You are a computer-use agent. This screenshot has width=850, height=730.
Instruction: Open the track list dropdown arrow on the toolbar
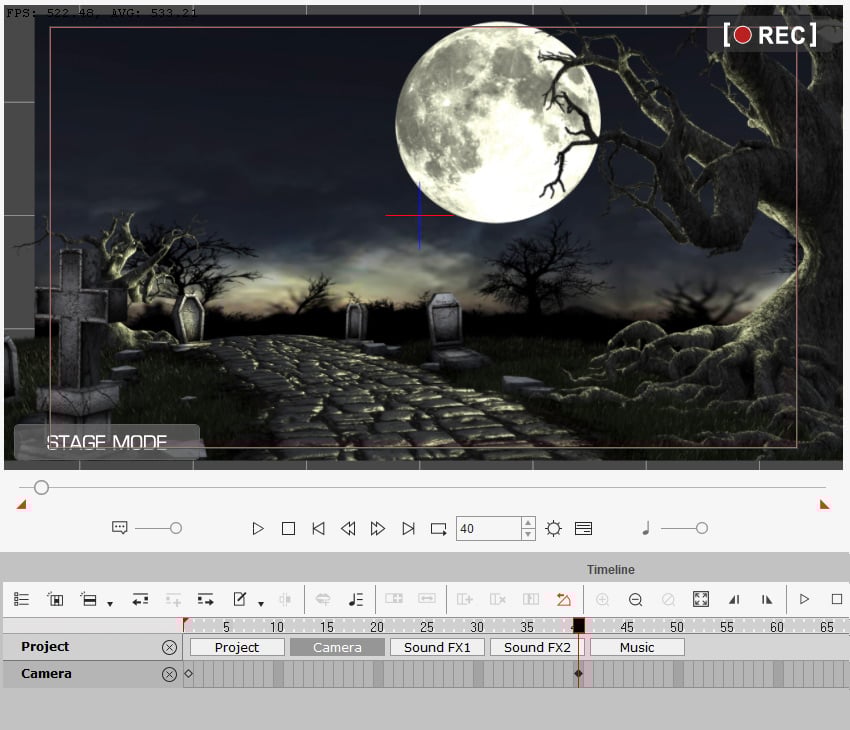[110, 601]
